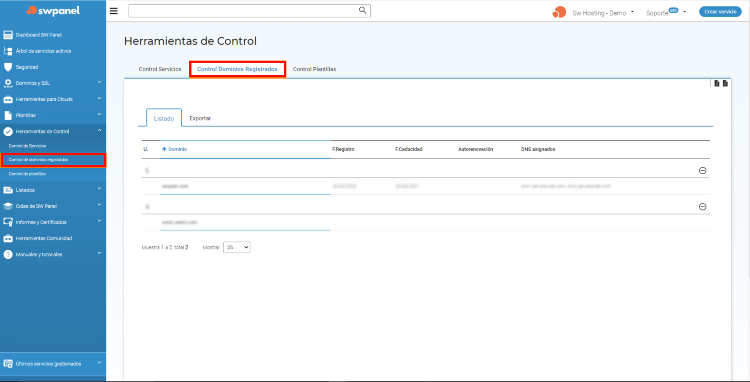Expand Listados chevron
The height and width of the screenshot is (382, 750).
pyautogui.click(x=99, y=189)
